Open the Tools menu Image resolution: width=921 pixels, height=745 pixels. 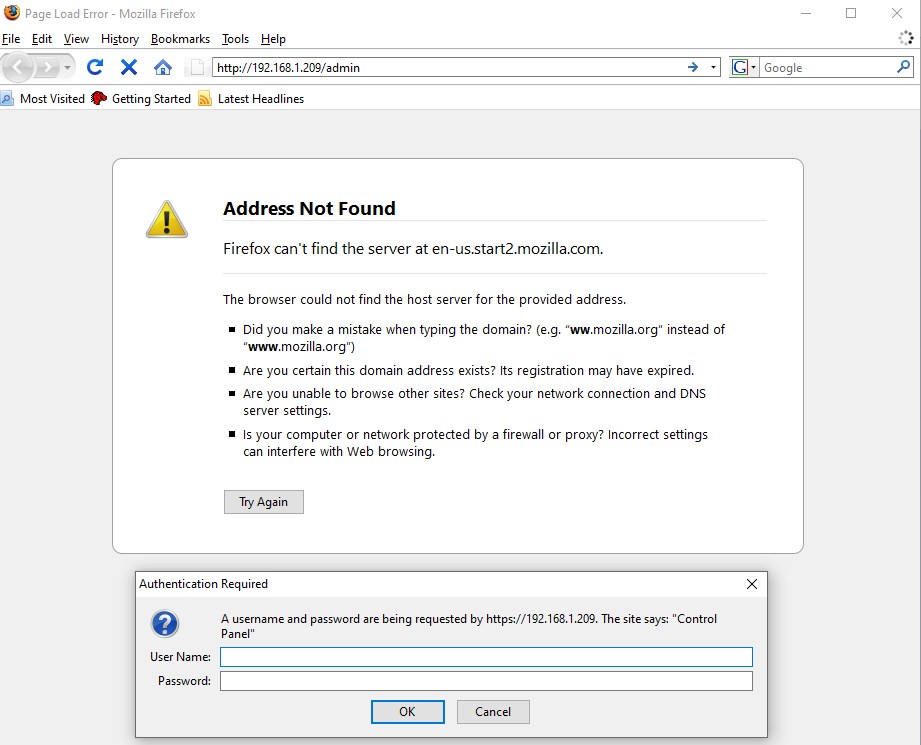(236, 39)
